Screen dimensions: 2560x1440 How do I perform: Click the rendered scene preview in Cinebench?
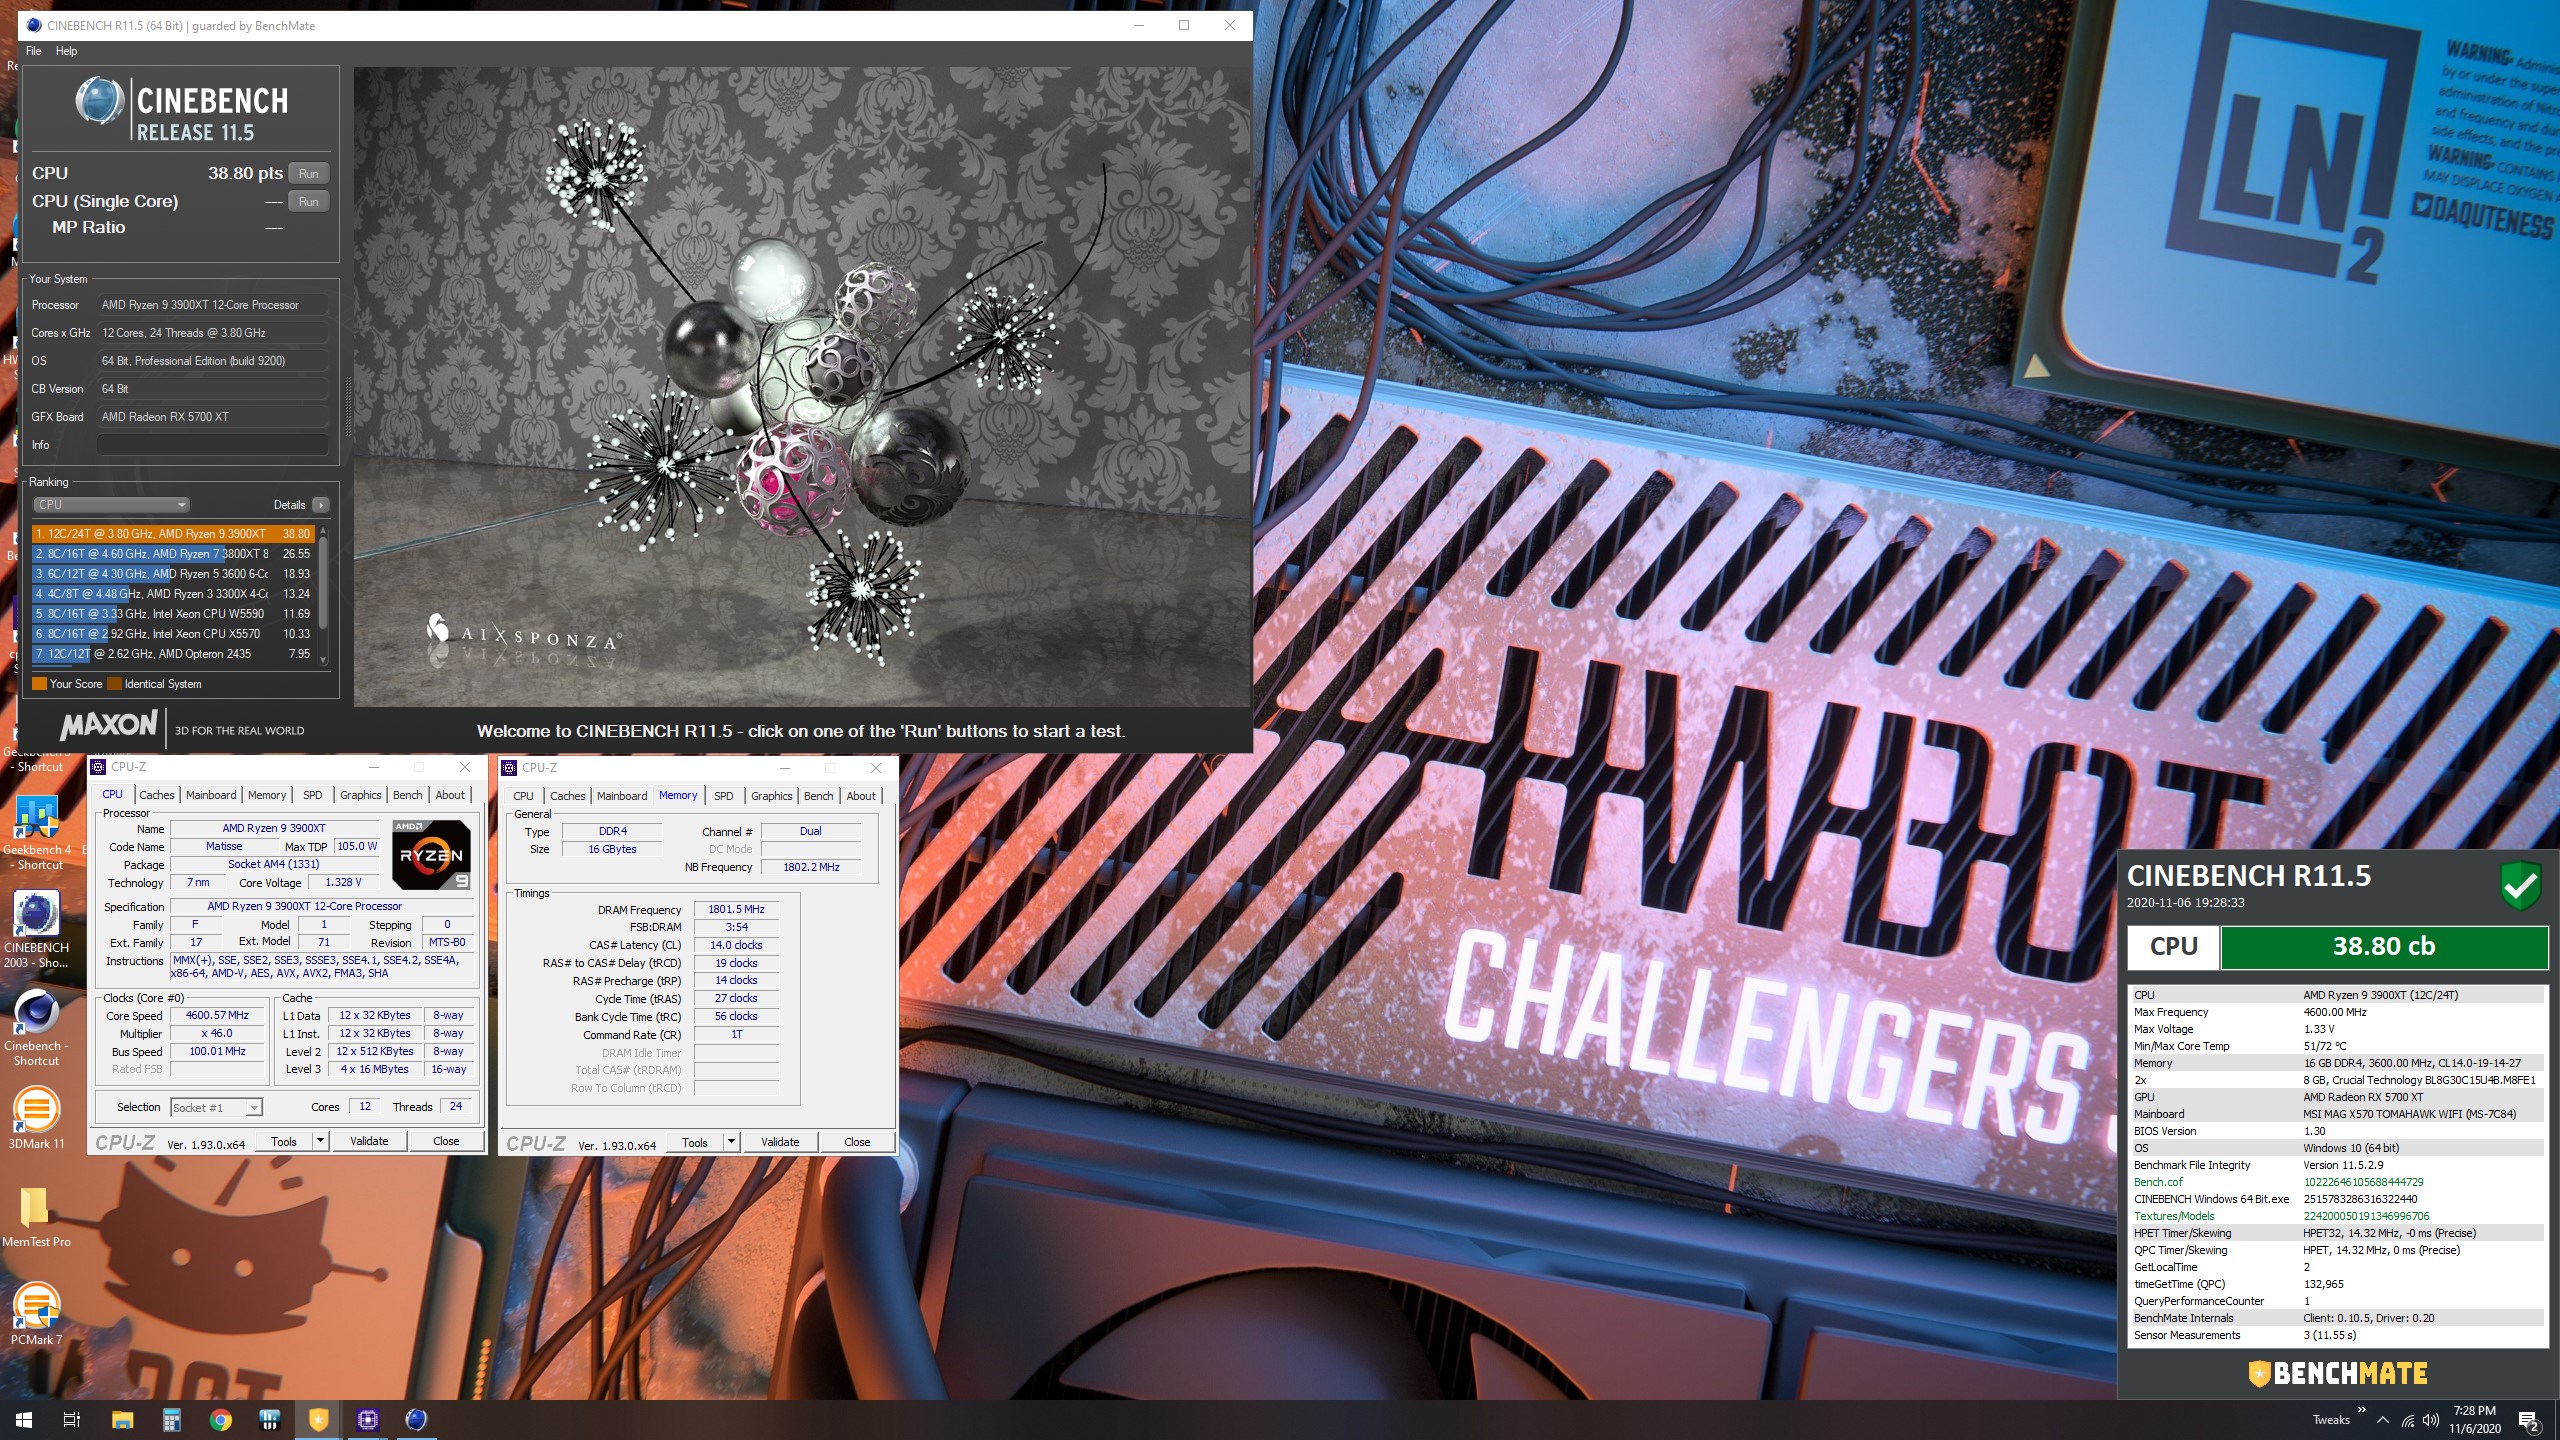pos(802,387)
